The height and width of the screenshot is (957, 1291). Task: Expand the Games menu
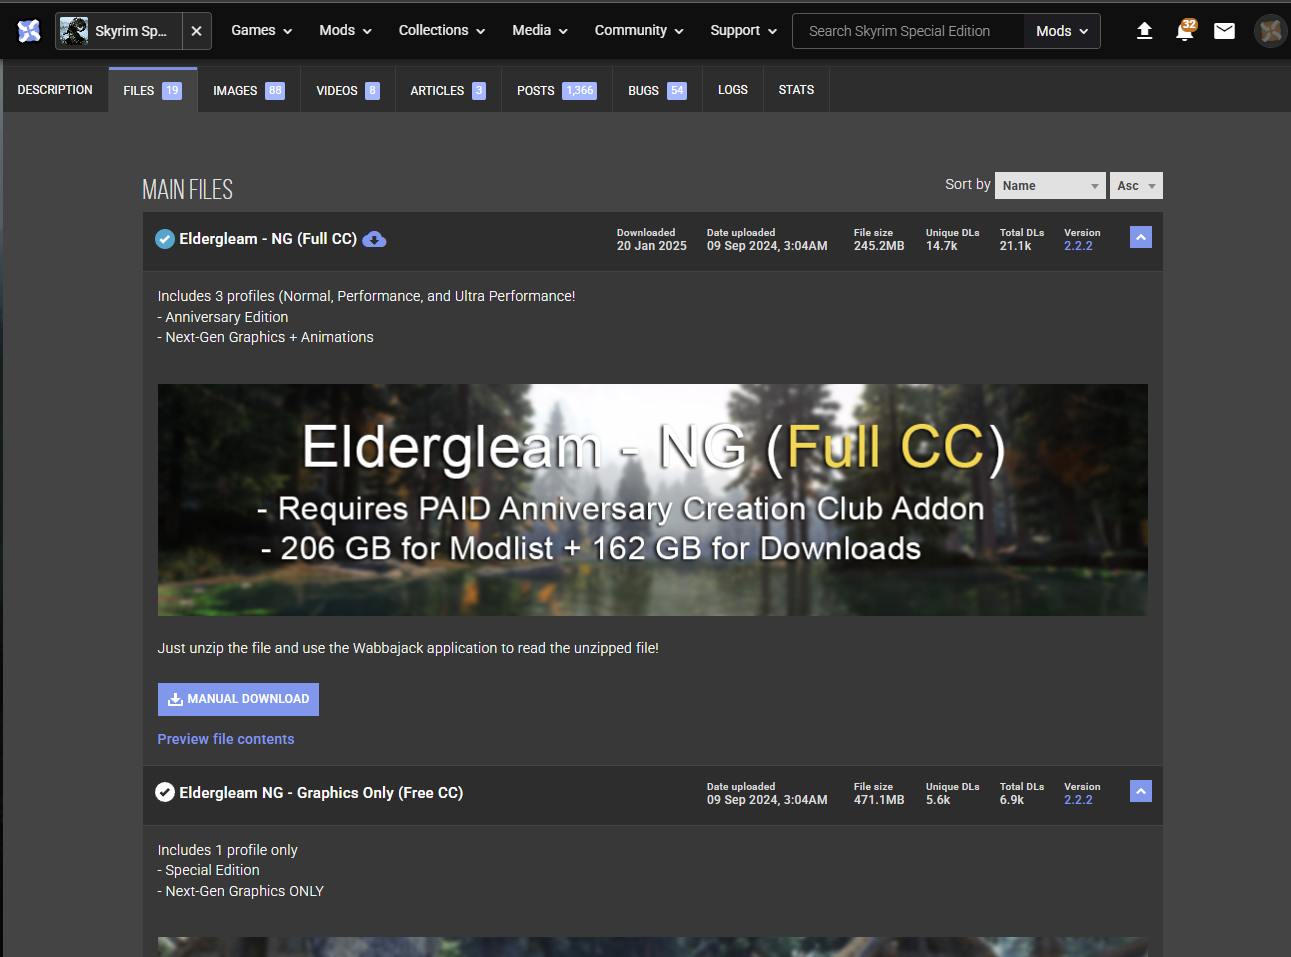(x=262, y=31)
